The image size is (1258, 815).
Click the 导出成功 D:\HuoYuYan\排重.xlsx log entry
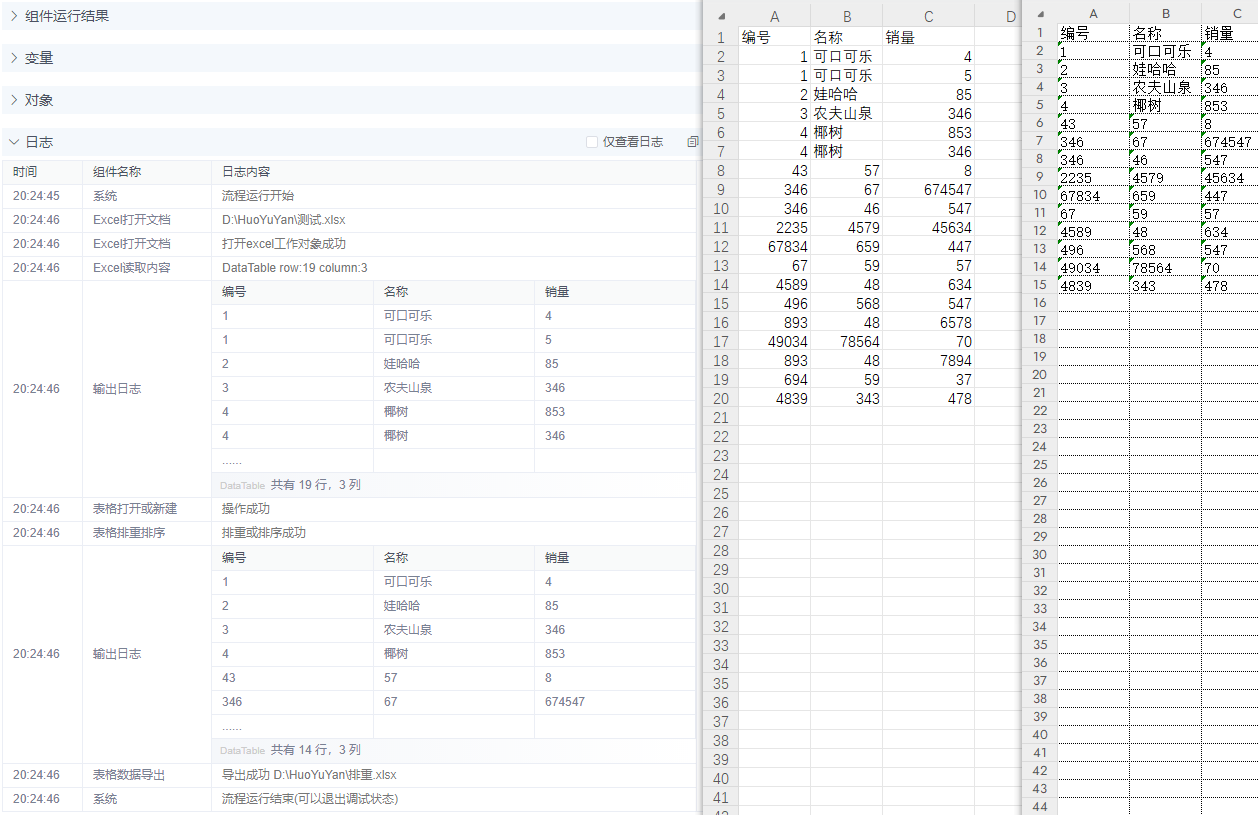pos(309,775)
